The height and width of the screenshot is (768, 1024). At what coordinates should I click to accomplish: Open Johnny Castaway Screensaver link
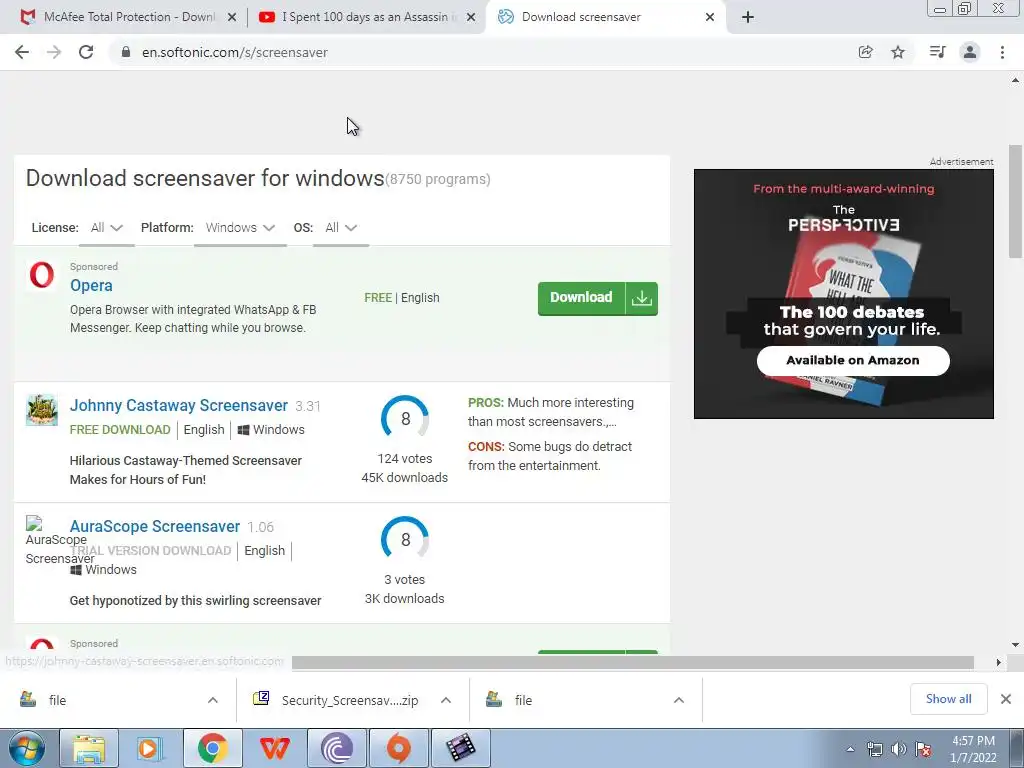179,406
